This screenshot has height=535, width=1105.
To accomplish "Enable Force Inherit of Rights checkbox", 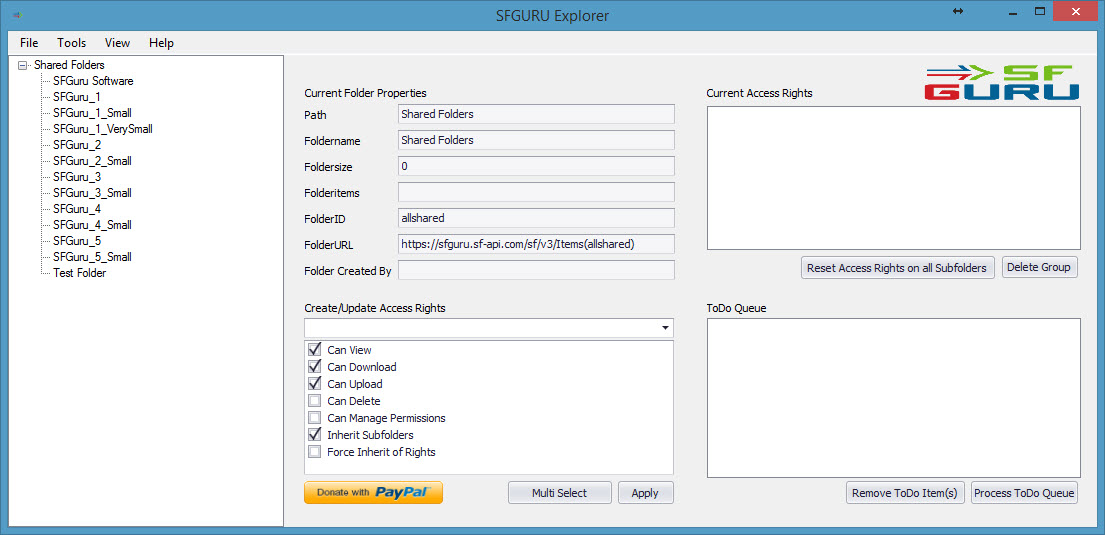I will (x=314, y=452).
